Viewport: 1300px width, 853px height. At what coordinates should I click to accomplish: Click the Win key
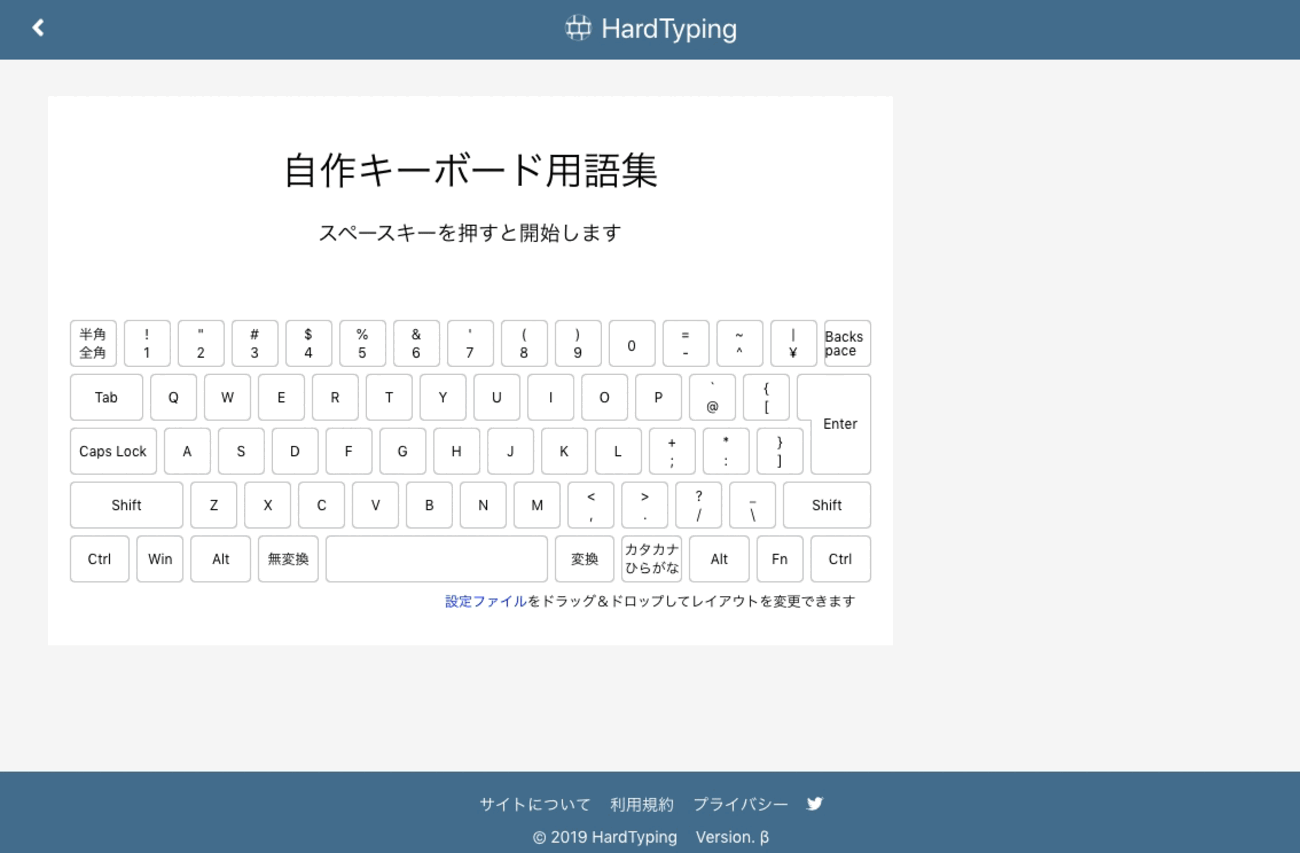click(160, 559)
